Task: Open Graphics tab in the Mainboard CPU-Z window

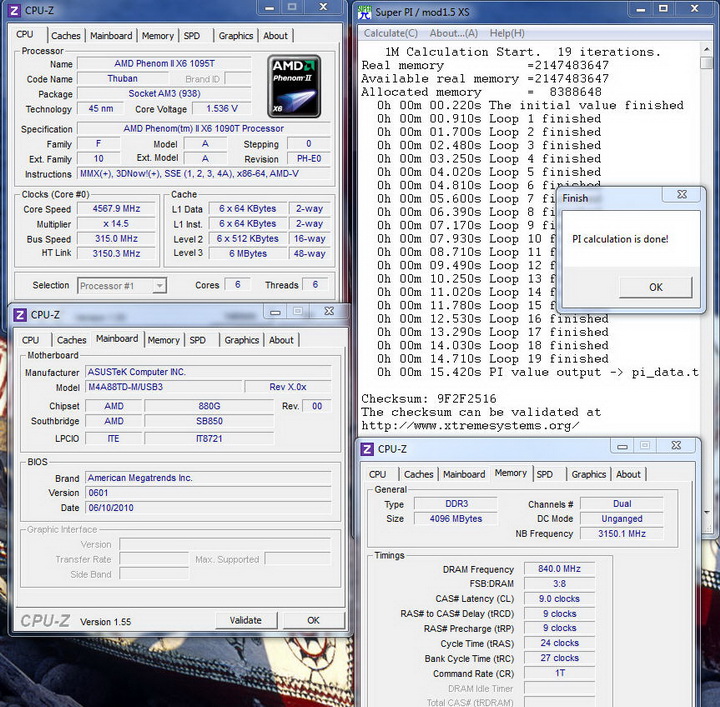Action: pyautogui.click(x=242, y=340)
